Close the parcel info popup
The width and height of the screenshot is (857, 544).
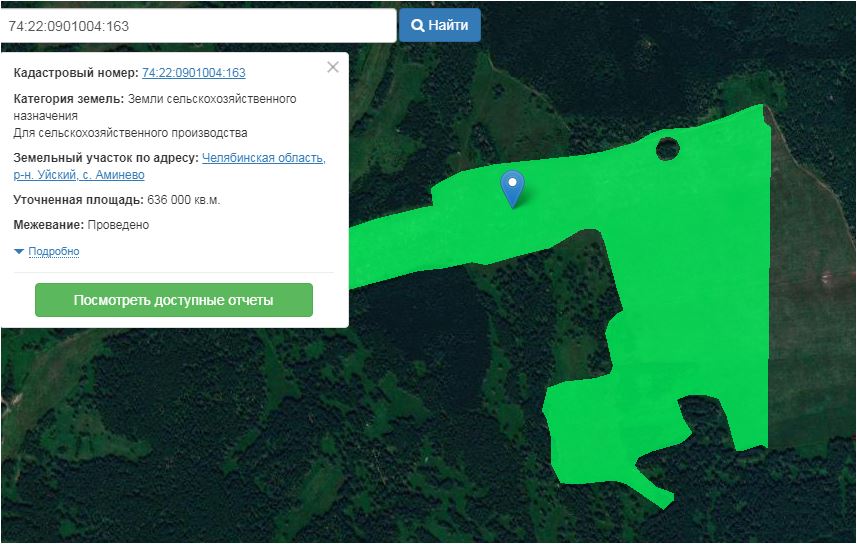click(333, 67)
